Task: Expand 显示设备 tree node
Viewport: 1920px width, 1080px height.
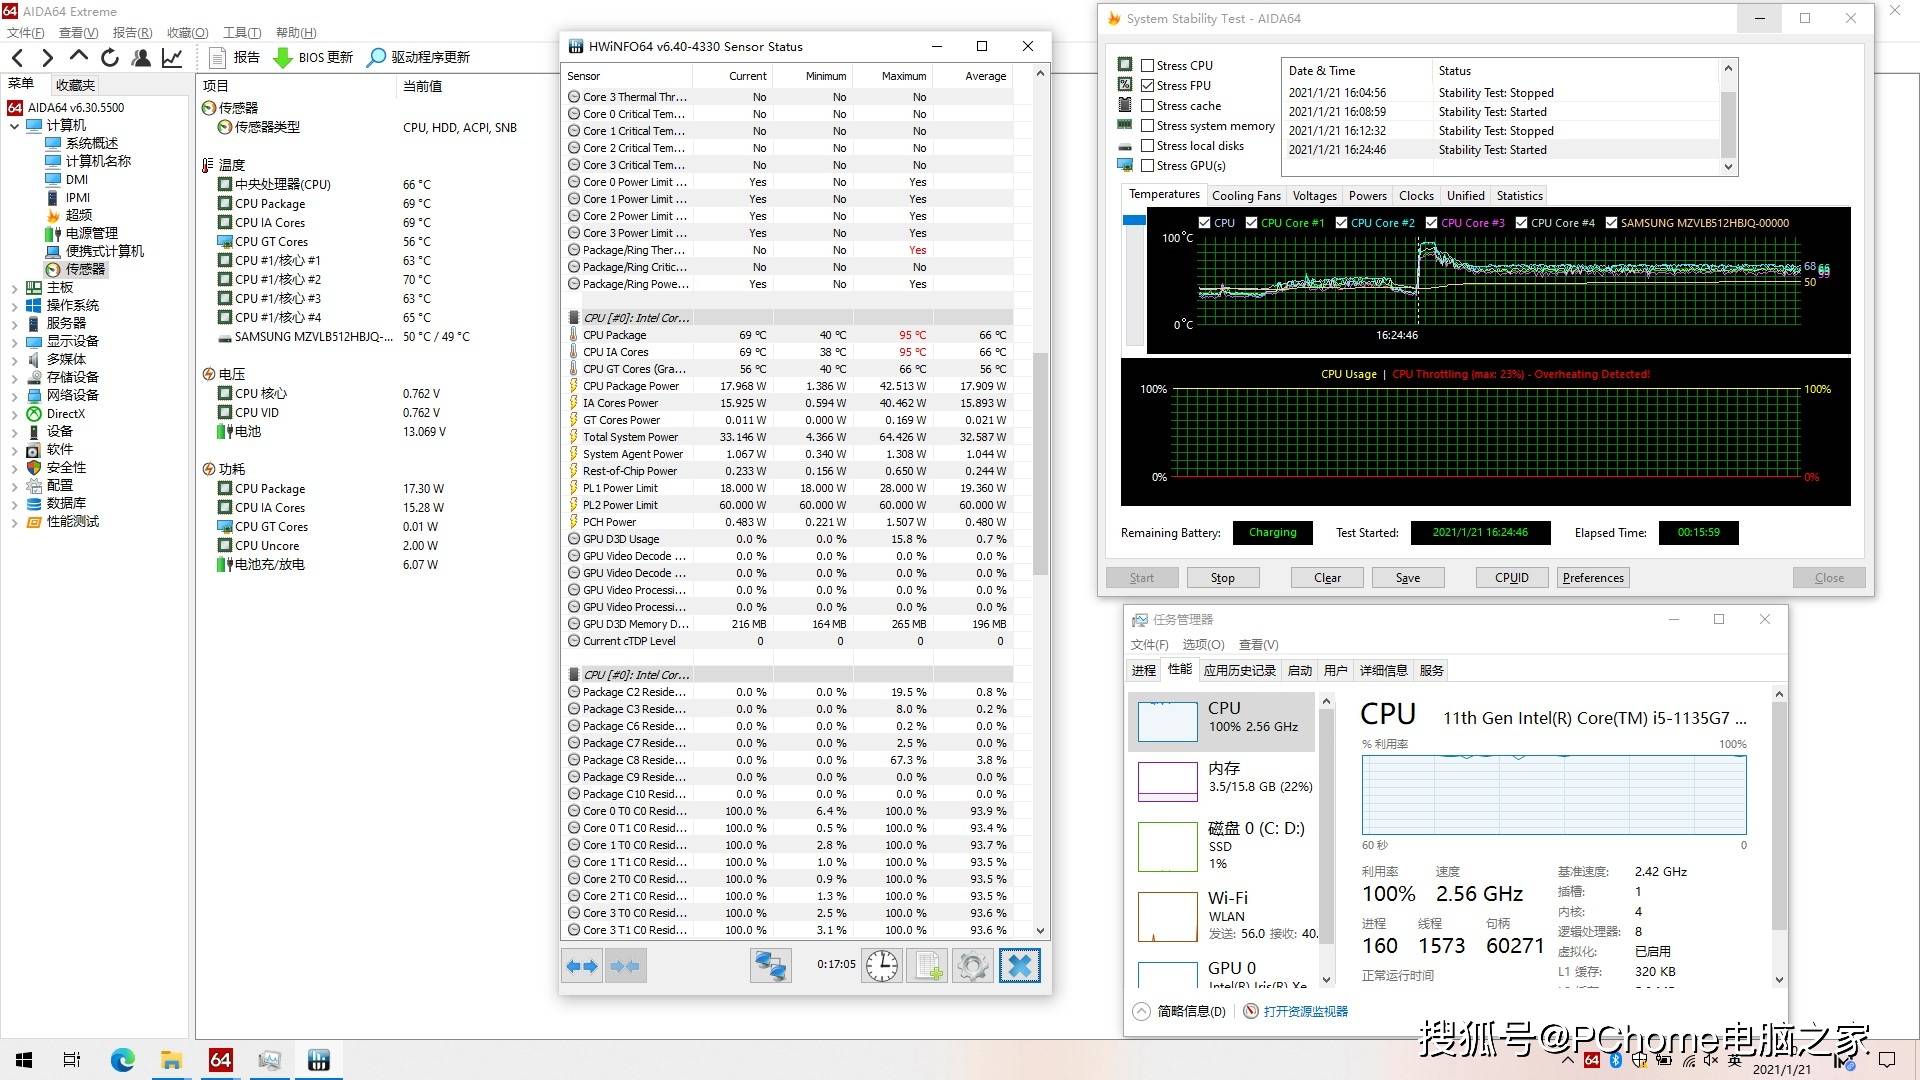Action: 14,342
